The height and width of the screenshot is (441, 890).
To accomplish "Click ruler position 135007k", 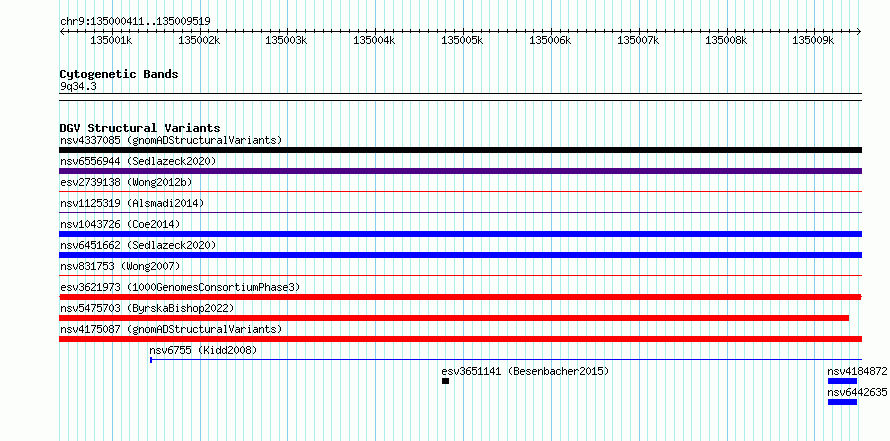I will [x=638, y=40].
